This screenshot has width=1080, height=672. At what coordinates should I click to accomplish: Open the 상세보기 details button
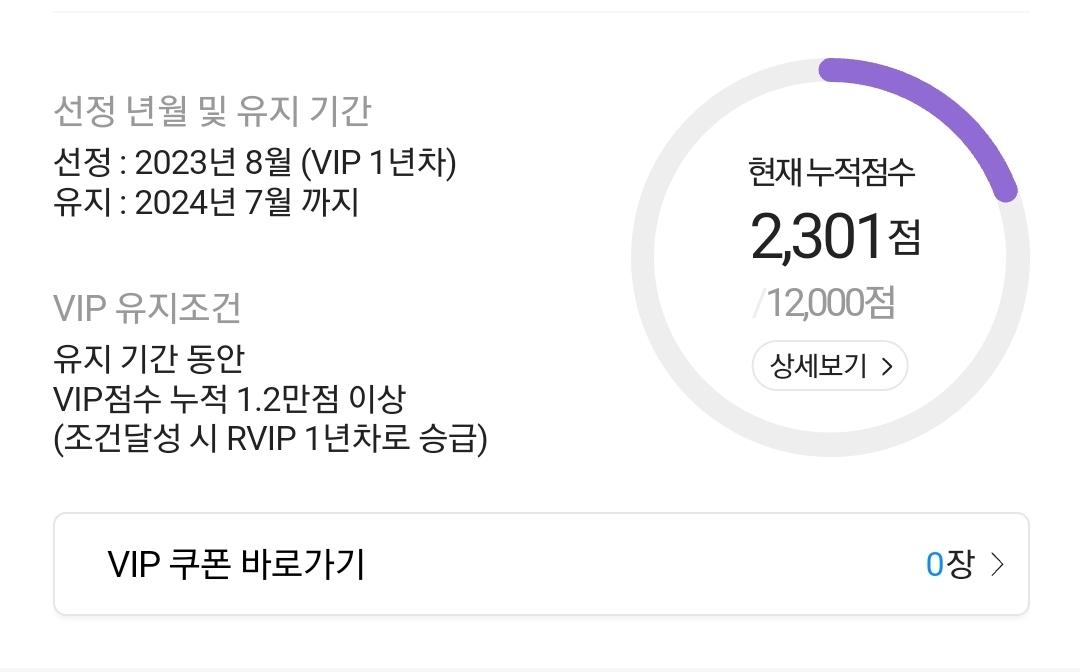(x=828, y=366)
